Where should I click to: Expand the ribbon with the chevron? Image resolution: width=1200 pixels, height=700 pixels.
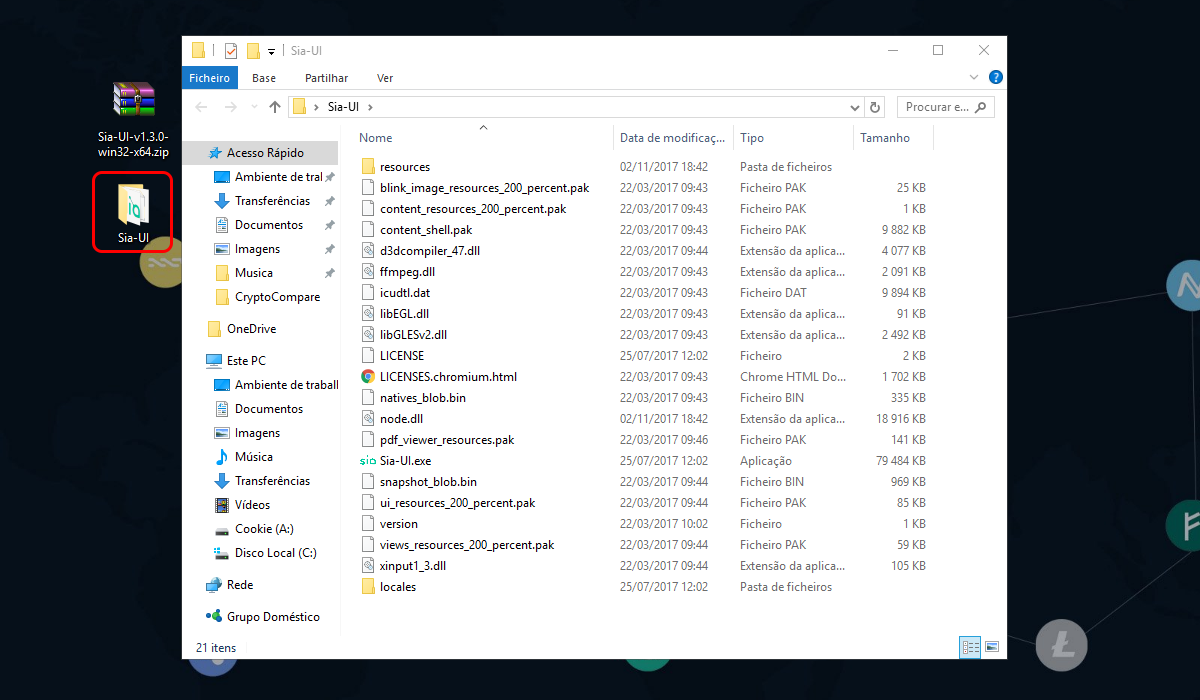(975, 77)
